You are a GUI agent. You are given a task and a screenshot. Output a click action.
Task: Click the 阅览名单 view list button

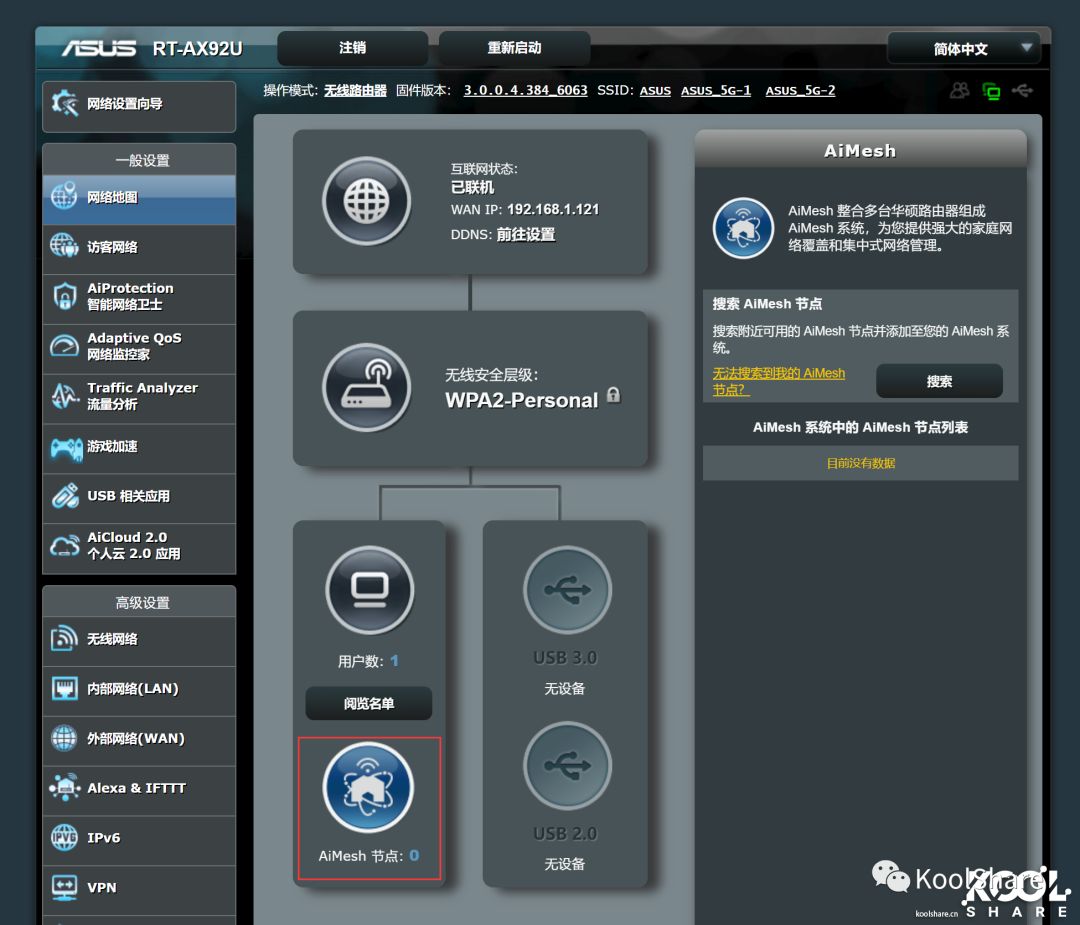pos(368,703)
